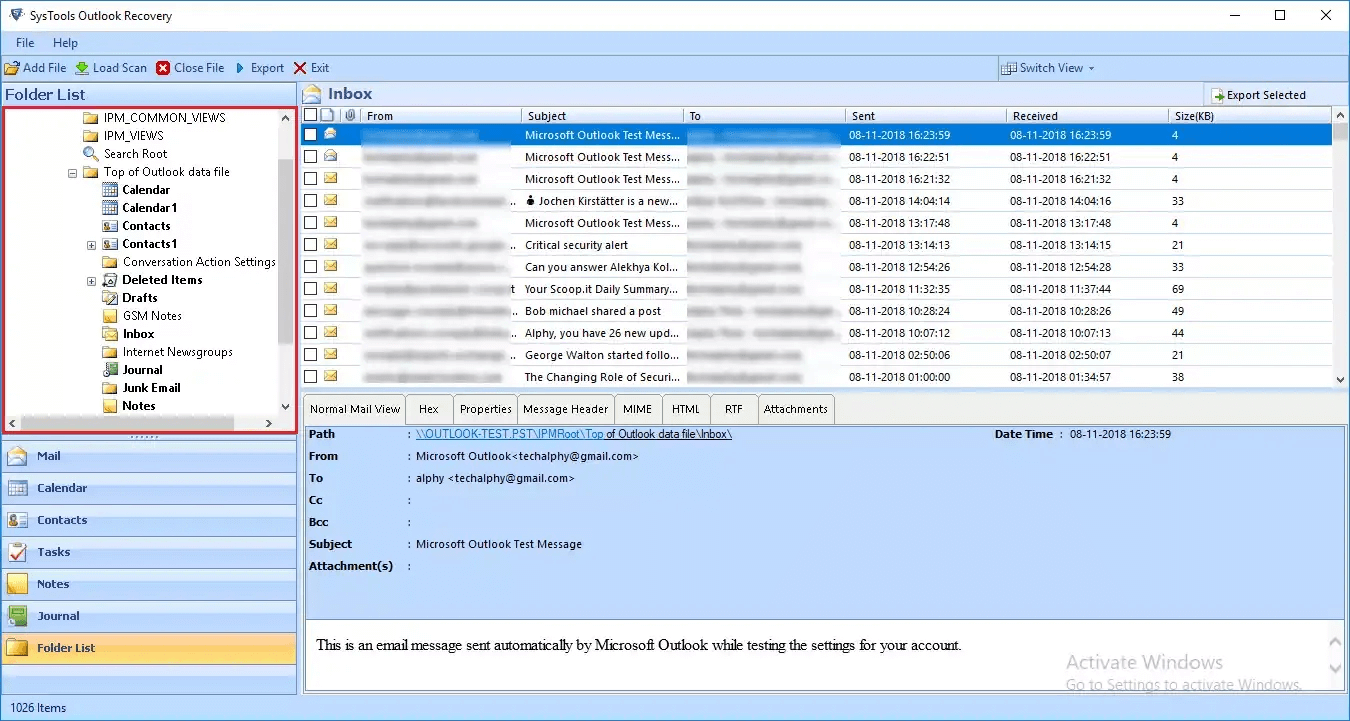The height and width of the screenshot is (721, 1350).
Task: Click the Journal folder icon in tree
Action: point(110,370)
